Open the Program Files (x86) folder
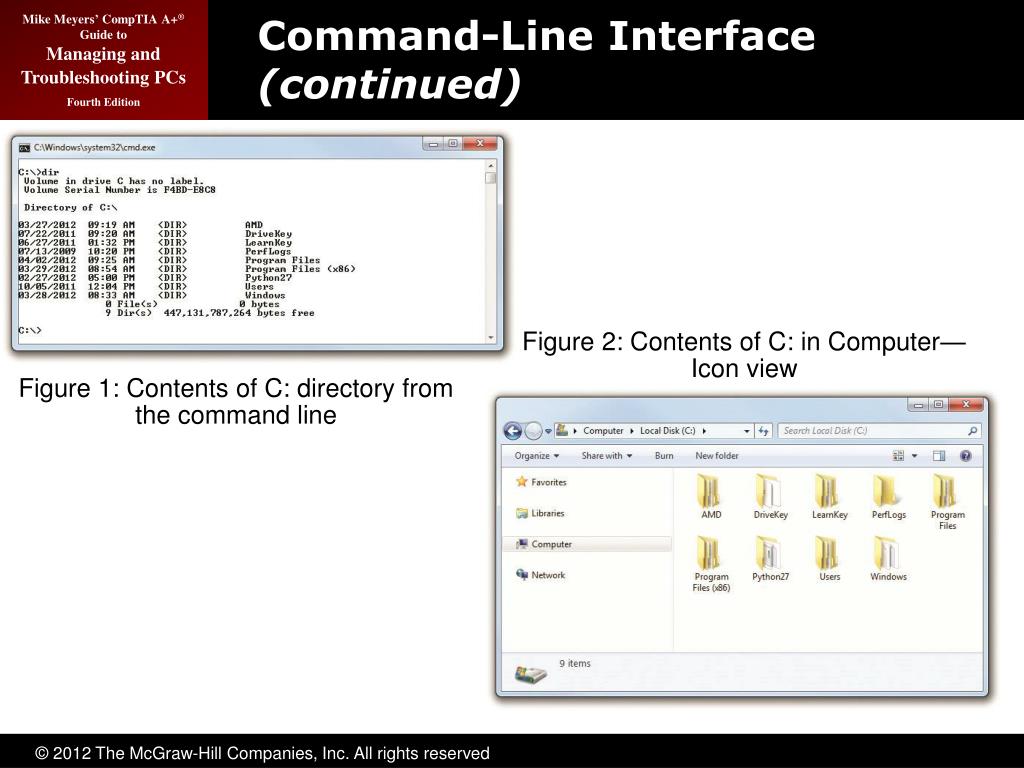Image resolution: width=1024 pixels, height=768 pixels. (x=711, y=564)
